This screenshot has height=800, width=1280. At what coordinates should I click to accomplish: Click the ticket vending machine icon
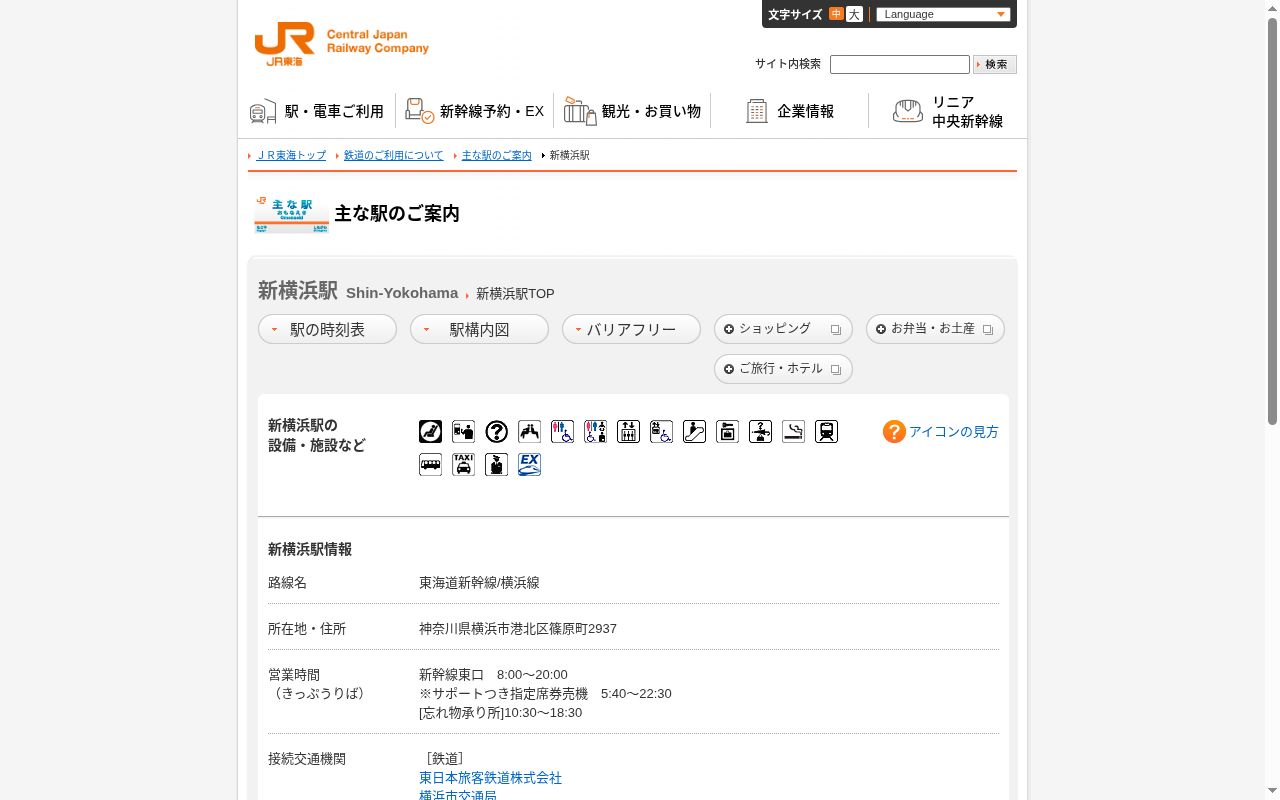coord(463,432)
